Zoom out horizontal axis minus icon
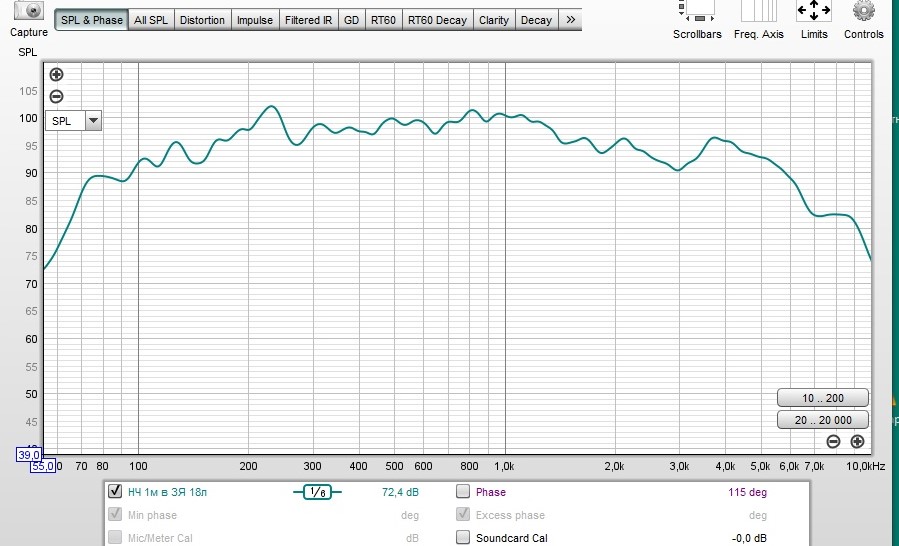The width and height of the screenshot is (899, 546). click(x=834, y=441)
